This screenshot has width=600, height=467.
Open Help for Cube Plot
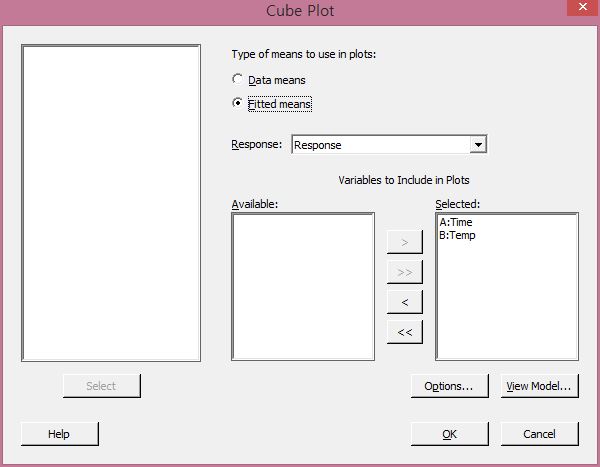[x=59, y=434]
